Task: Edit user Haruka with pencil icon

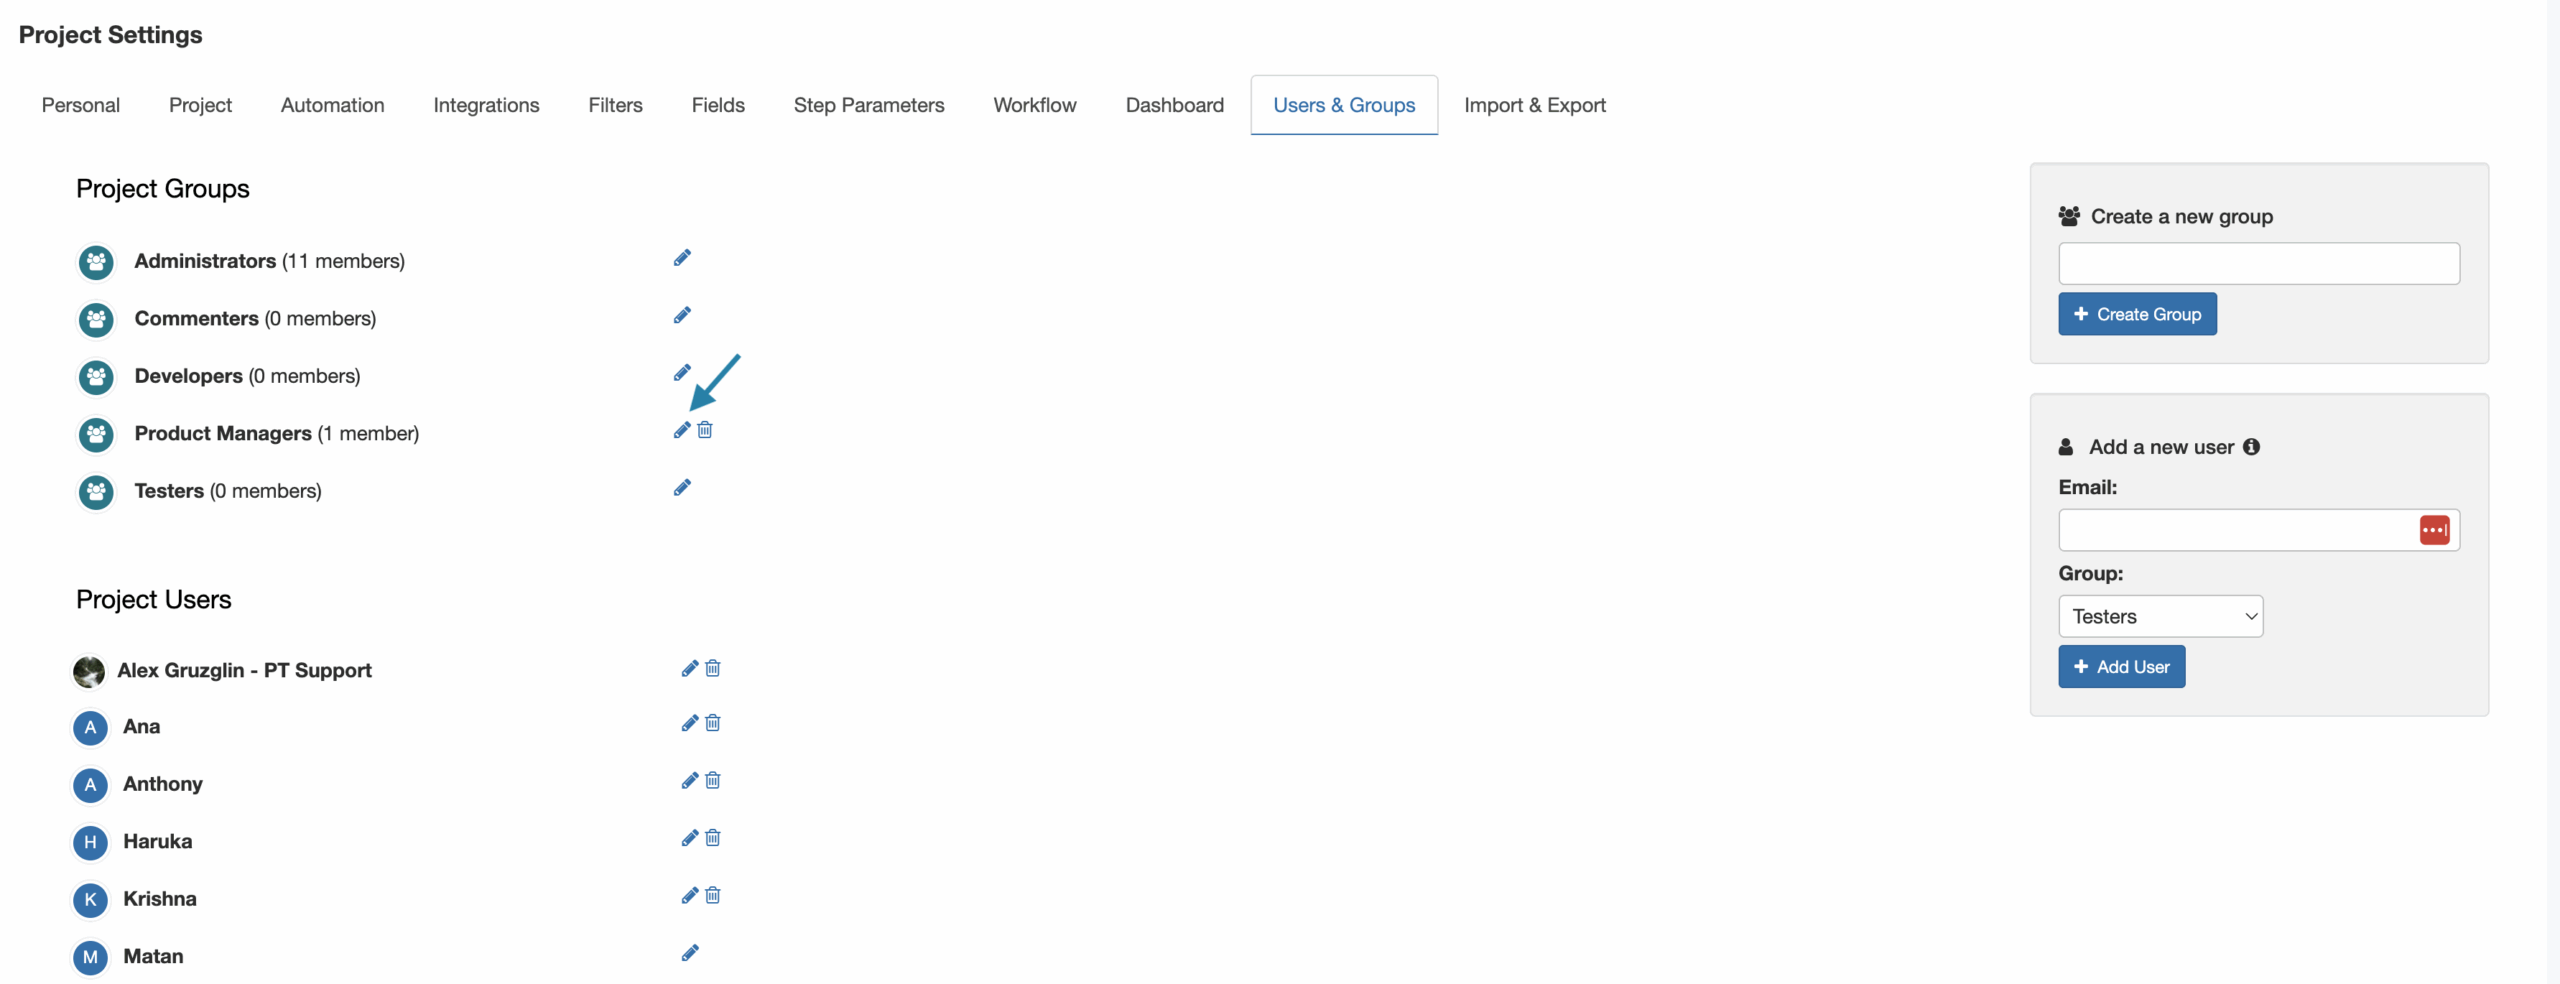Action: [690, 838]
